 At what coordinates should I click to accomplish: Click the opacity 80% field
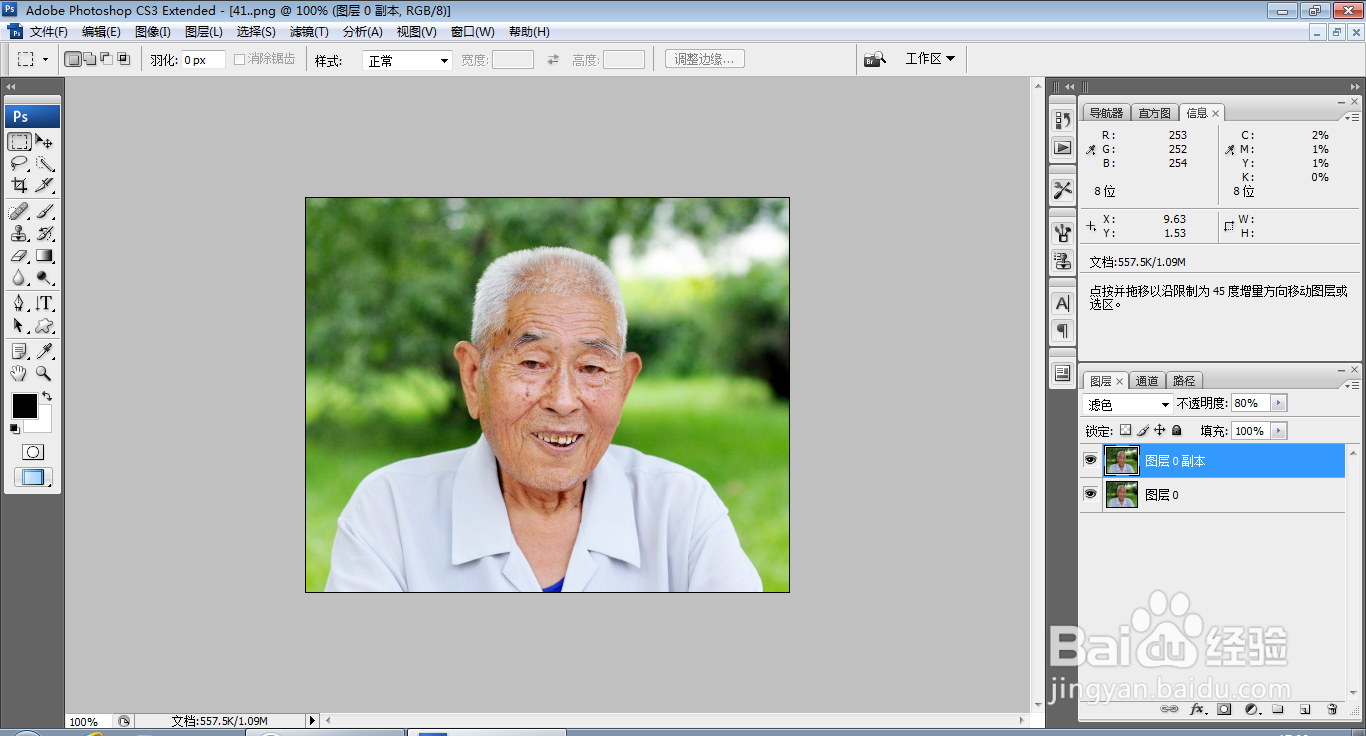1251,403
